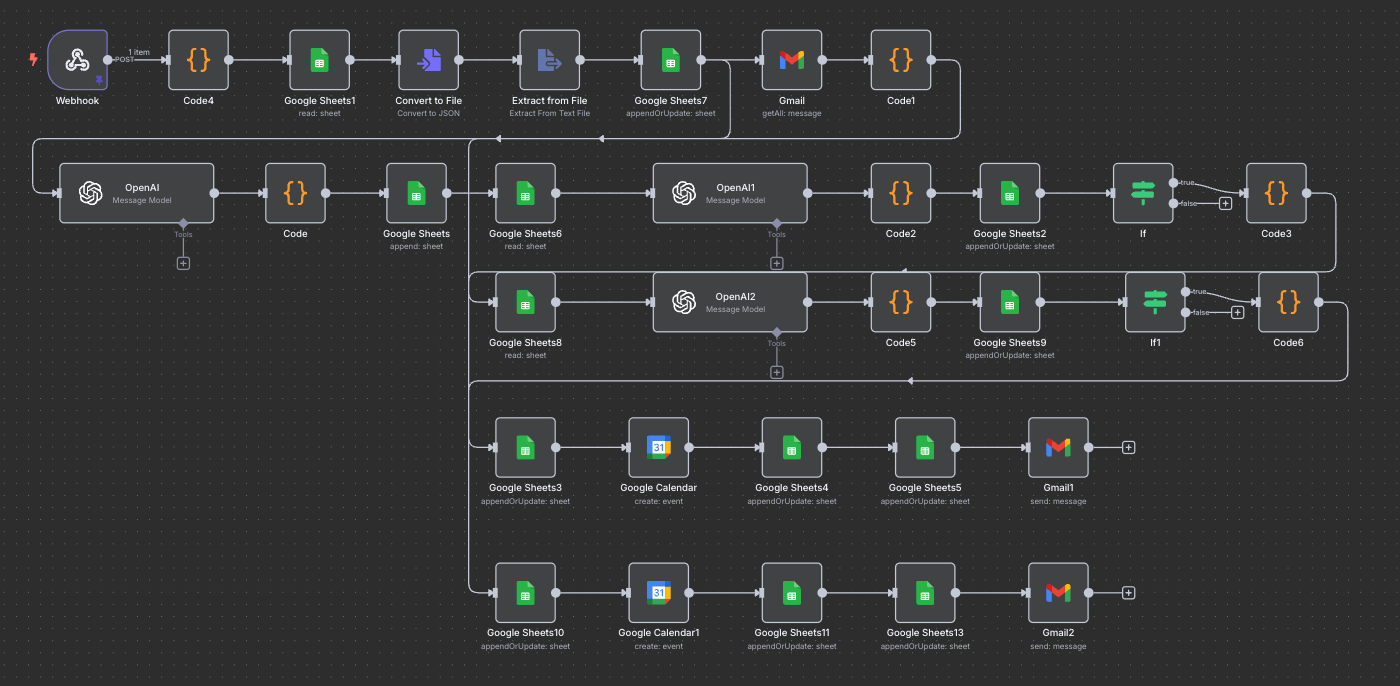Add a tool to the OpenAI2 node
1400x686 pixels.
click(777, 372)
